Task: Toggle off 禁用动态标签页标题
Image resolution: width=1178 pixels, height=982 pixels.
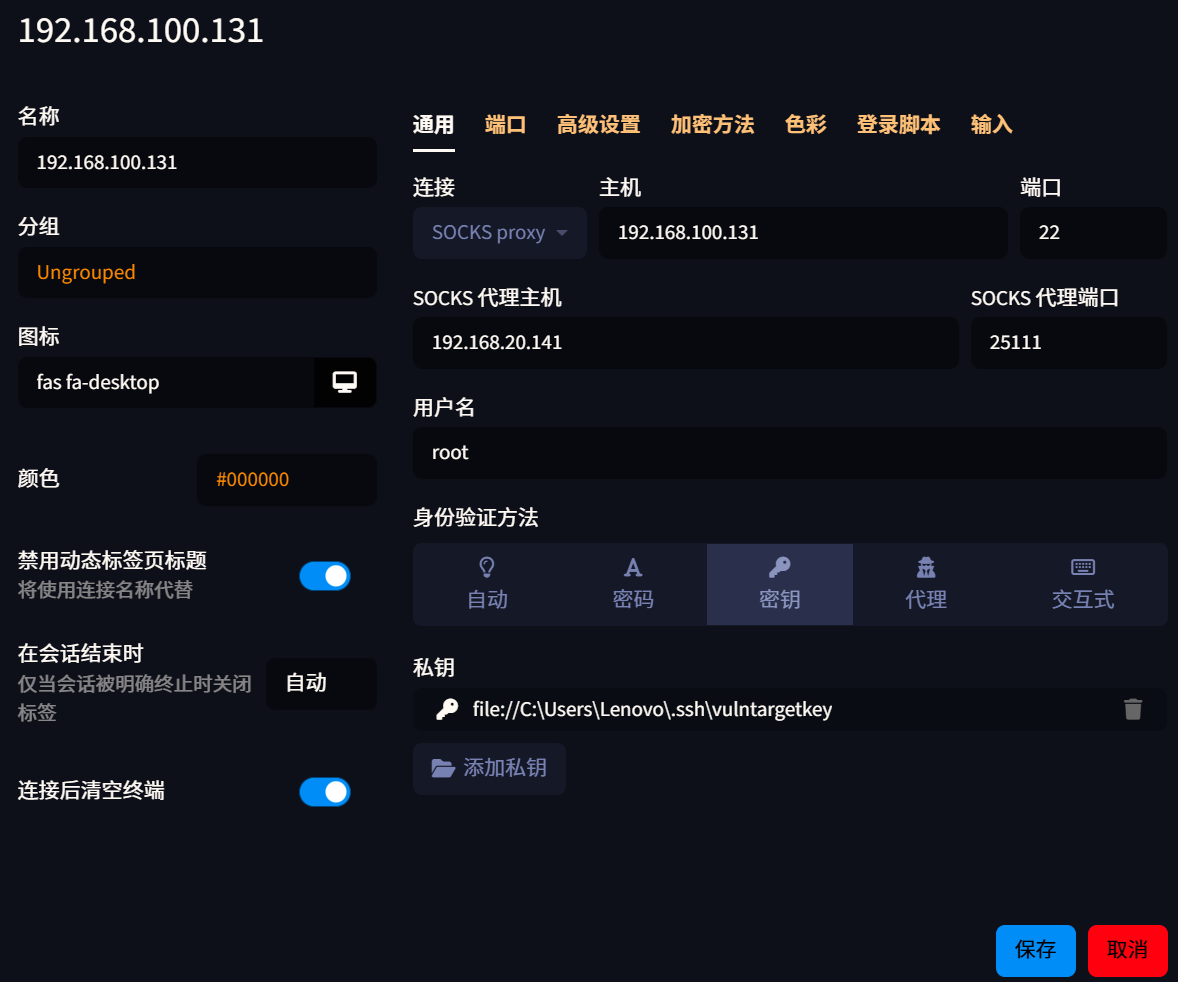Action: coord(324,576)
